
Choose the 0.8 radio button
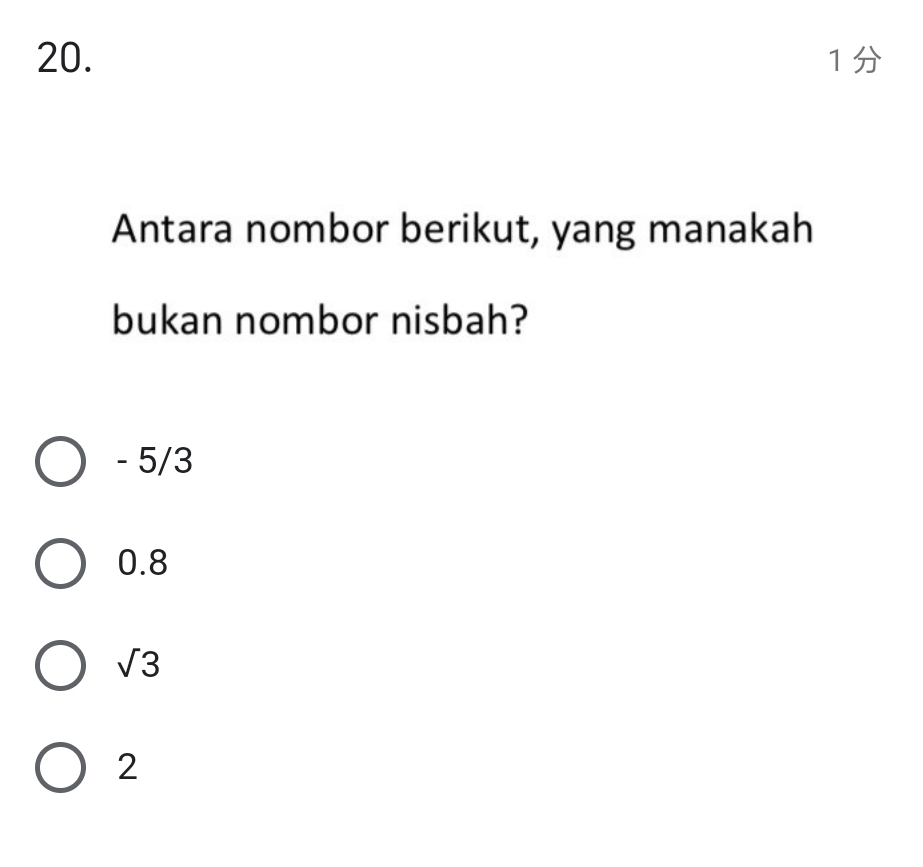point(60,564)
